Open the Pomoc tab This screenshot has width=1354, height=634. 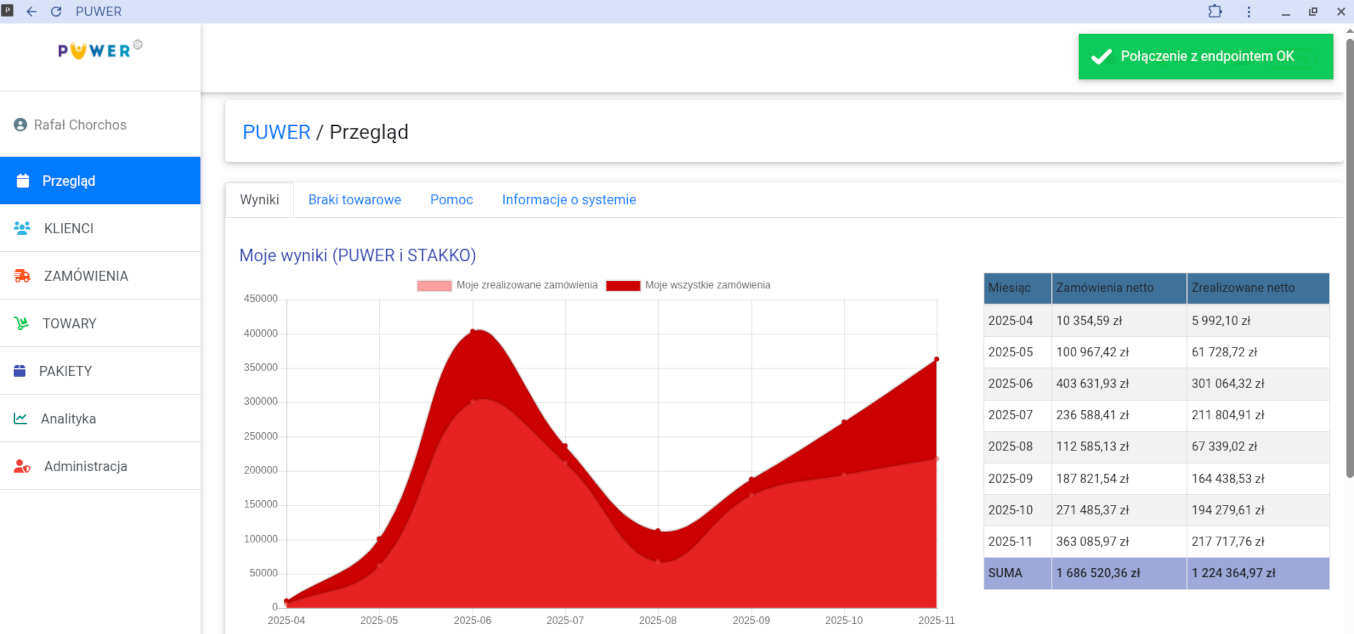pos(451,200)
